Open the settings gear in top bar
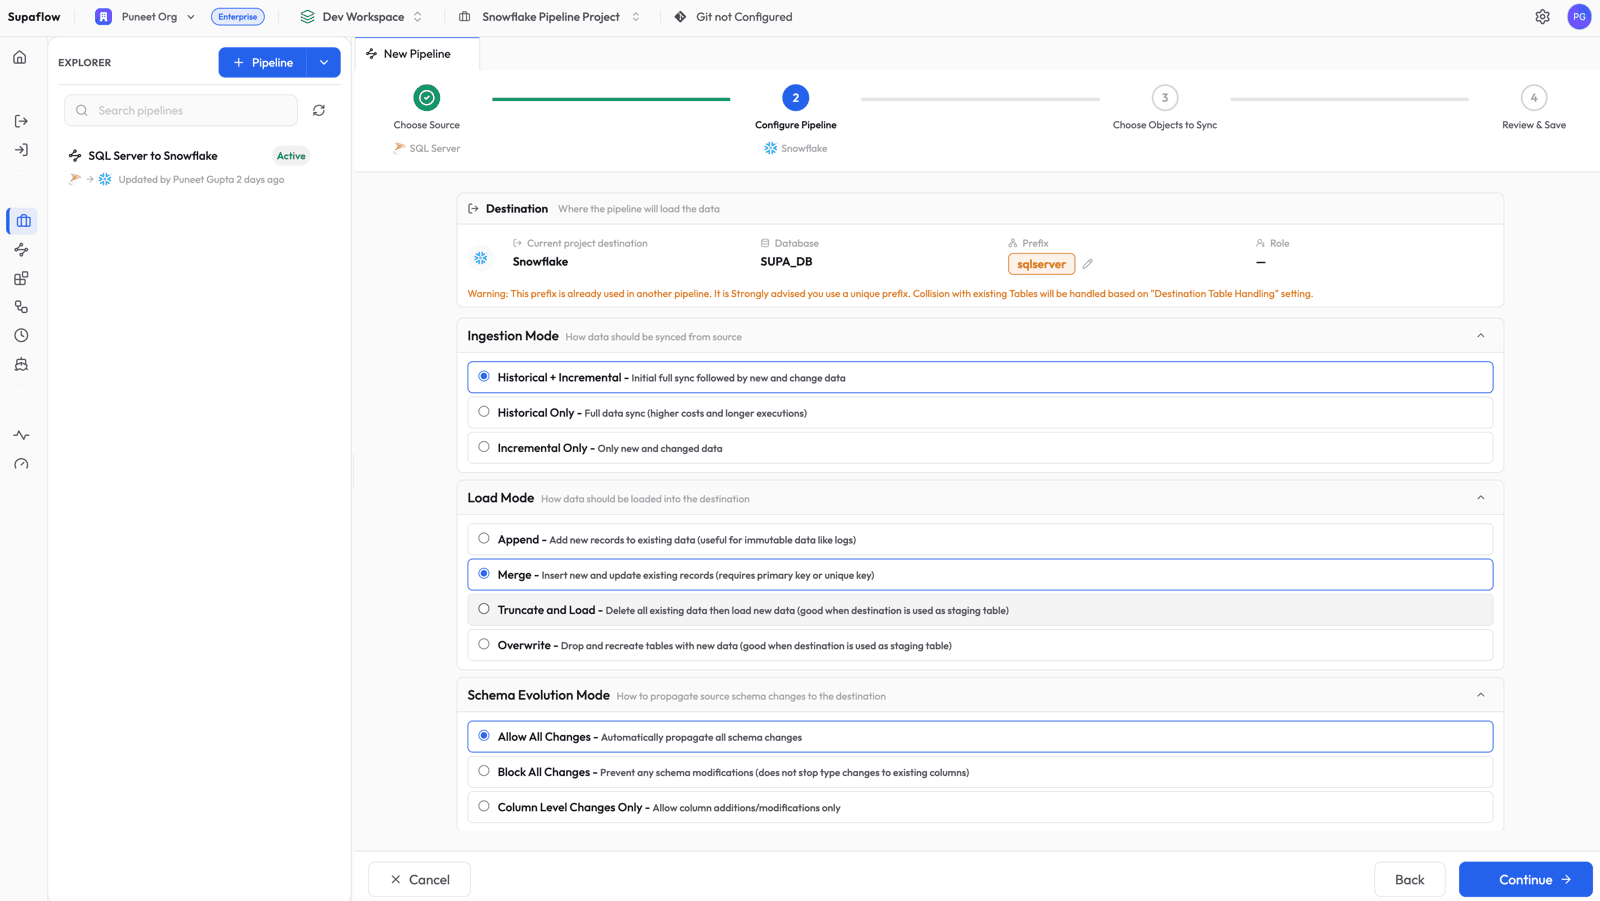The width and height of the screenshot is (1600, 901). click(x=1542, y=16)
